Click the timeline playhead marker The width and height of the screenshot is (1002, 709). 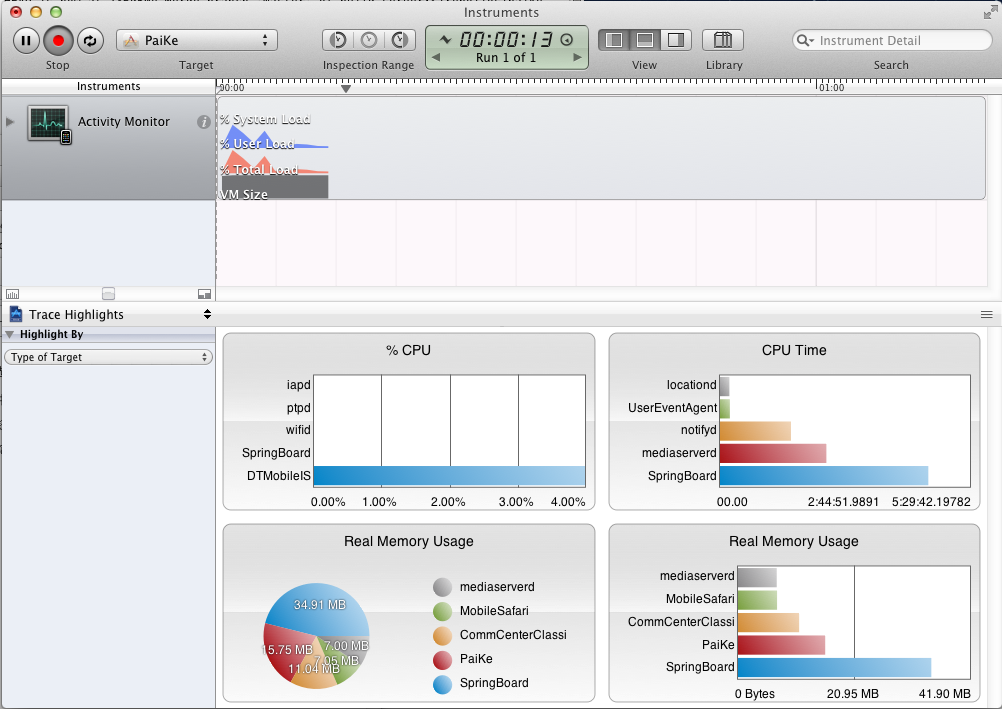[346, 89]
